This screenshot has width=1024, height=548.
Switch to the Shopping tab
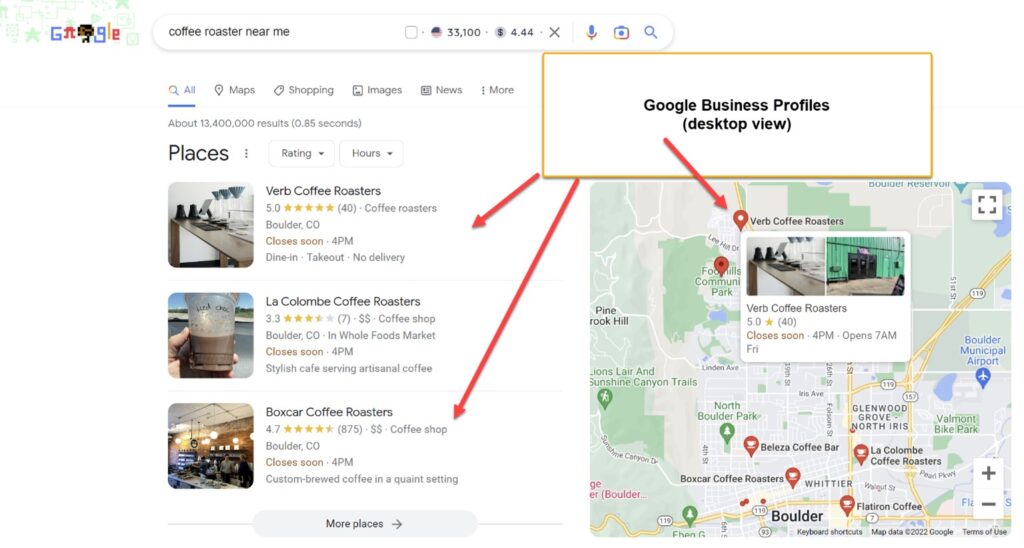(304, 90)
